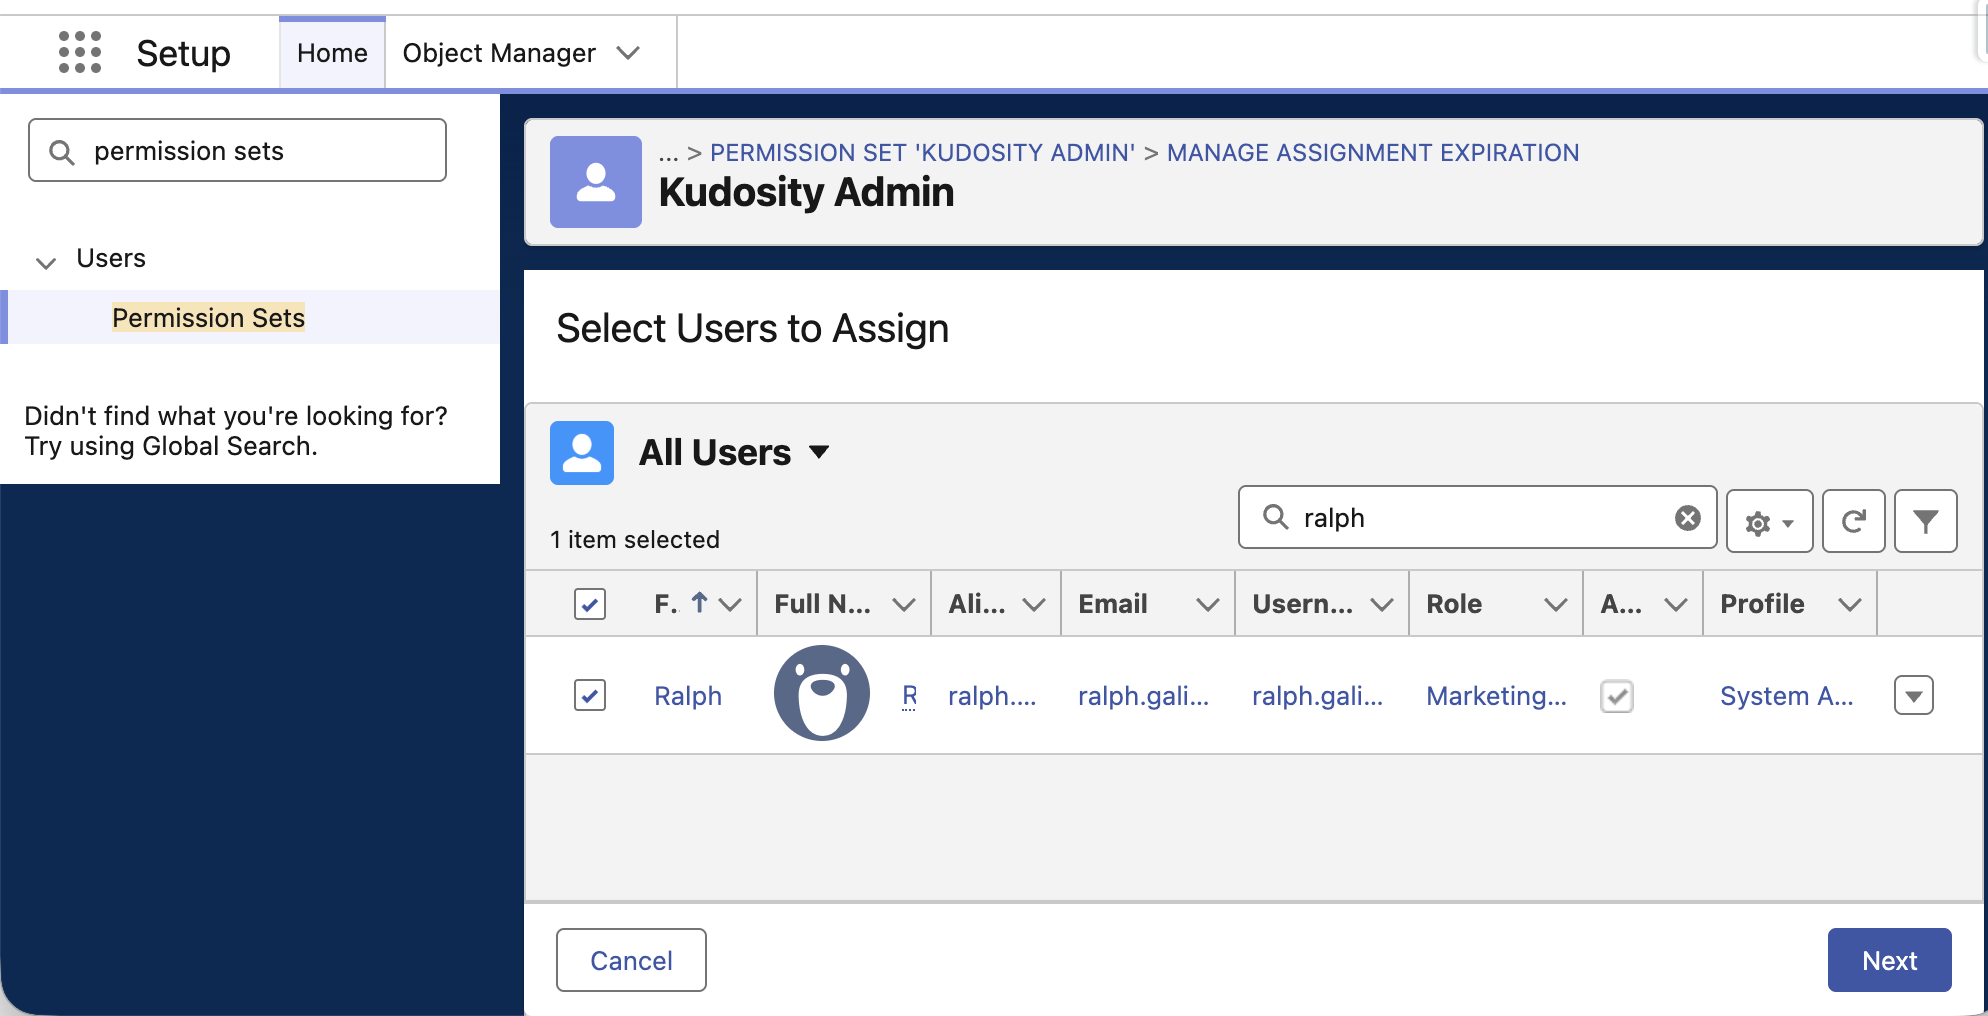The image size is (1988, 1016).
Task: Open the Marketing... role link
Action: tap(1496, 696)
